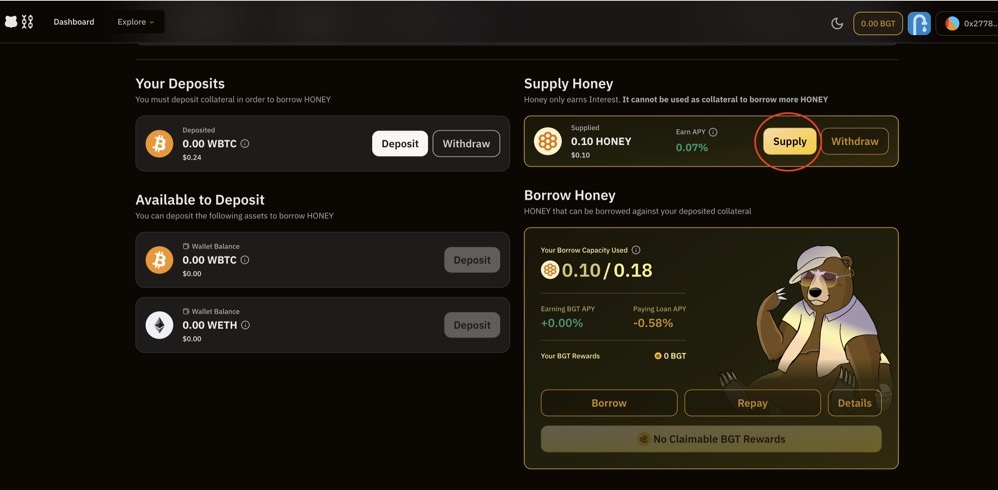
Task: Open the blue arch icon beside BGT
Action: point(919,23)
